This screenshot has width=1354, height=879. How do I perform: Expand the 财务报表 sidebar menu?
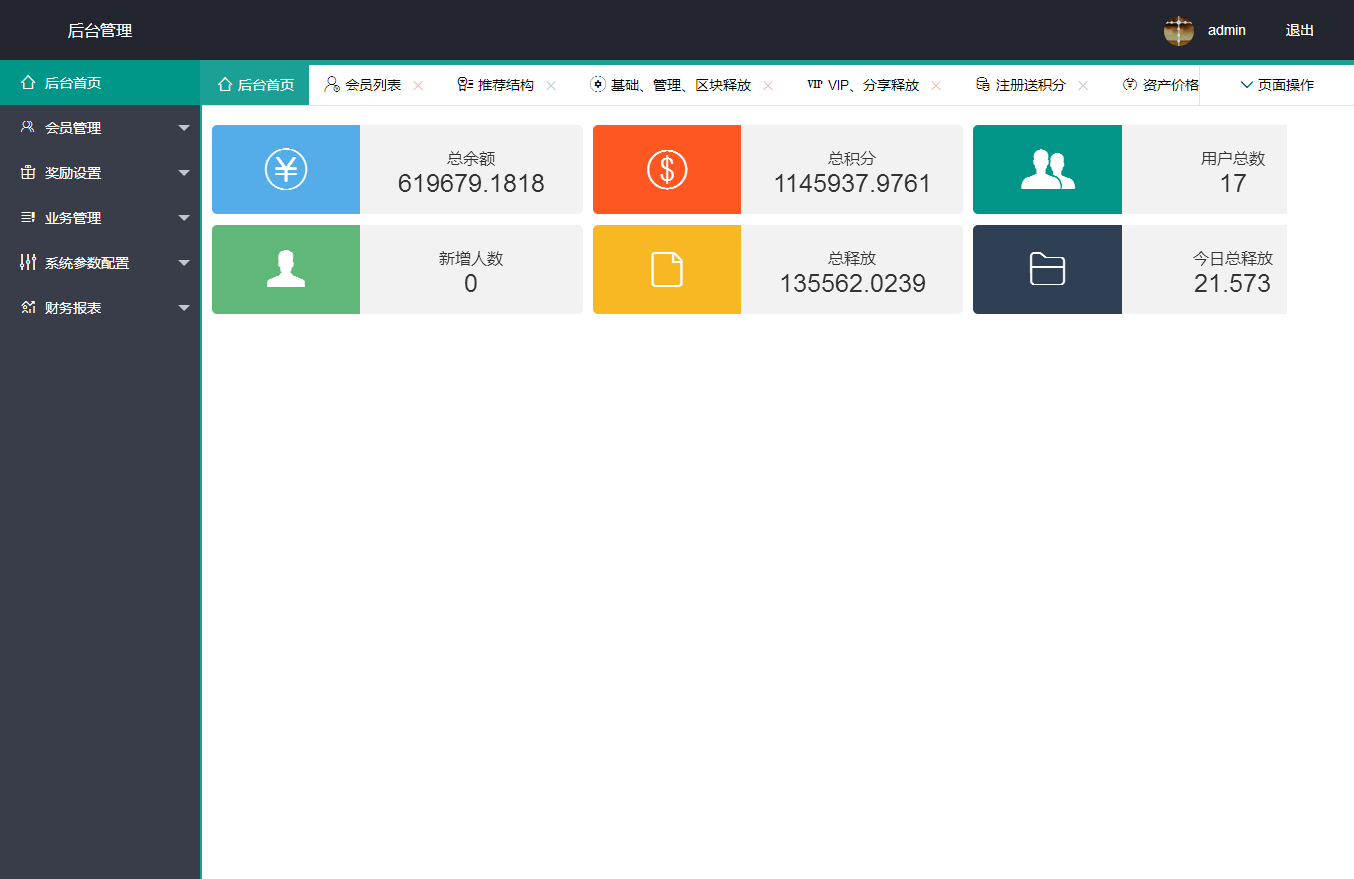[x=100, y=308]
